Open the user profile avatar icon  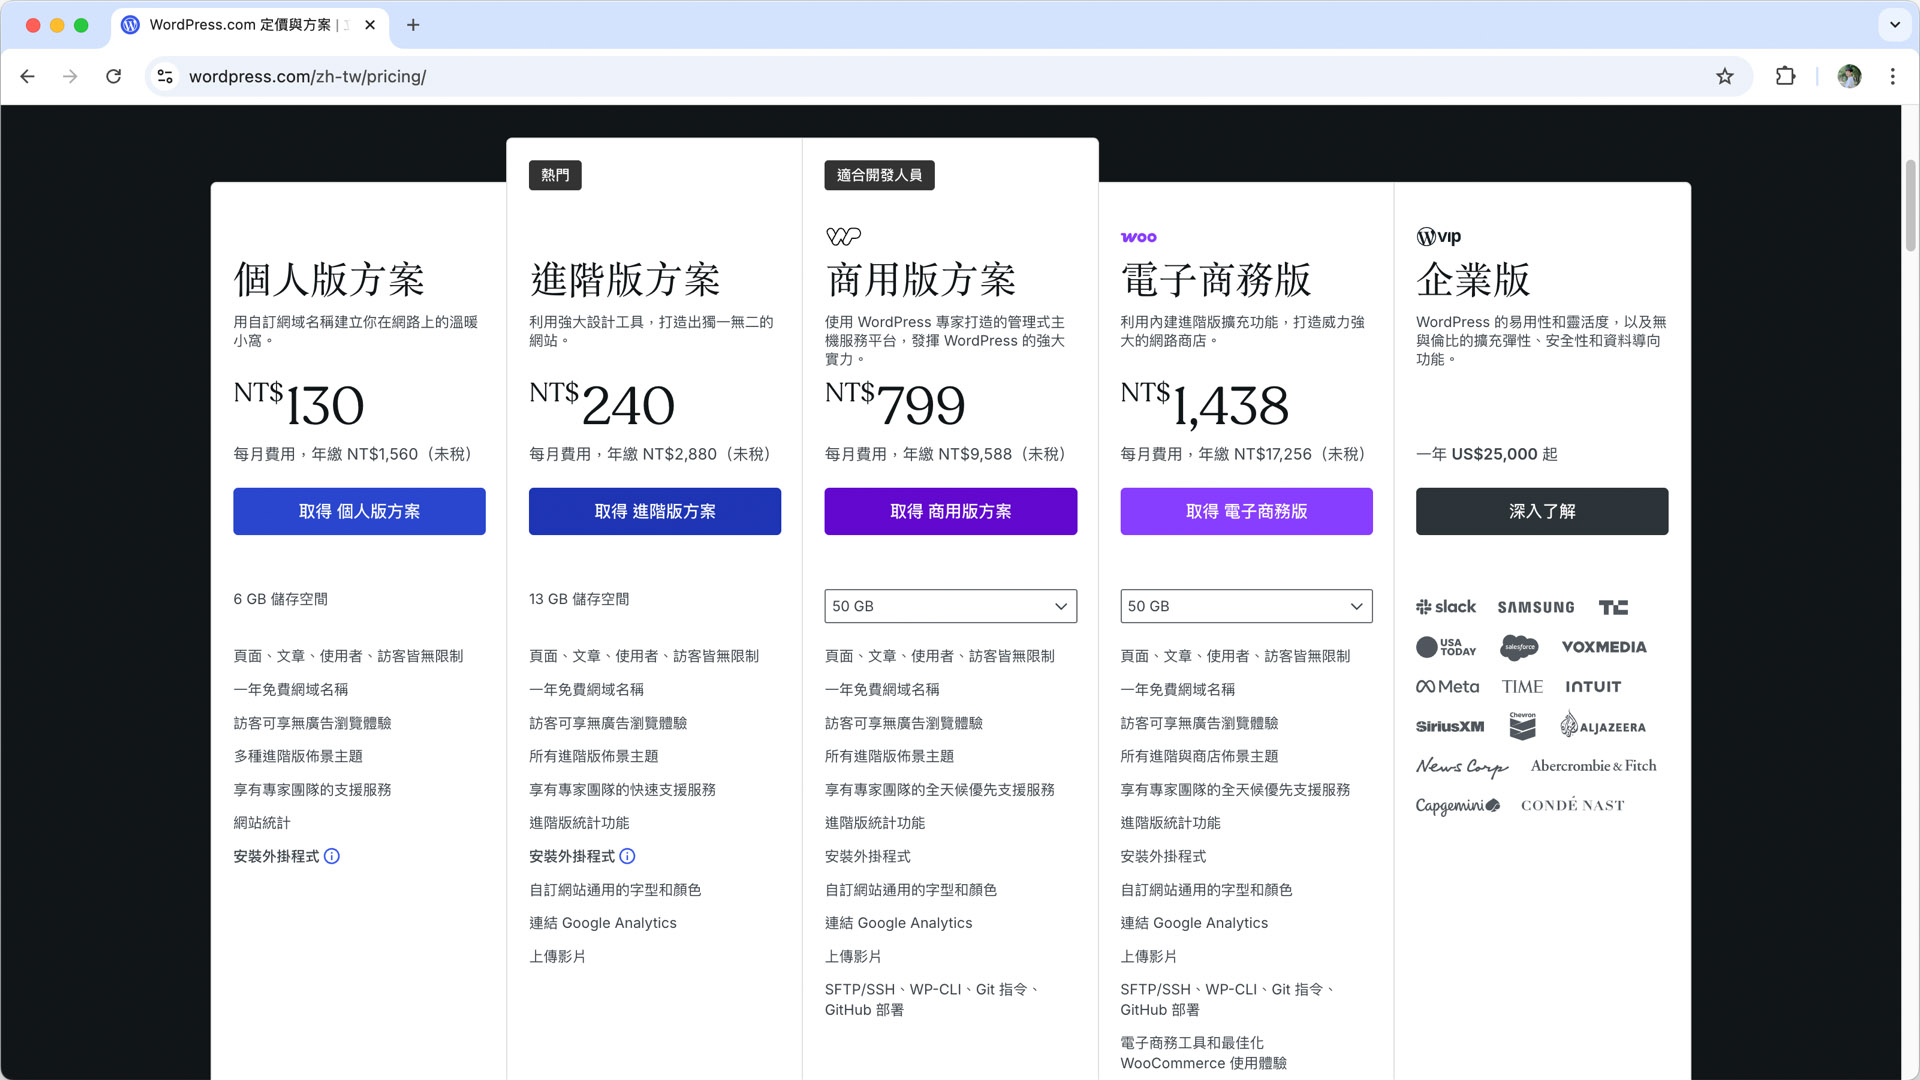click(1849, 76)
